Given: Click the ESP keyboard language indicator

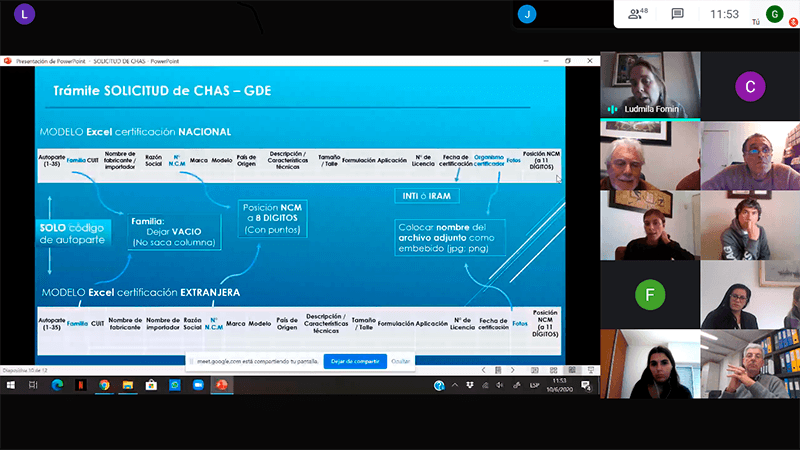Looking at the screenshot, I should coord(535,385).
